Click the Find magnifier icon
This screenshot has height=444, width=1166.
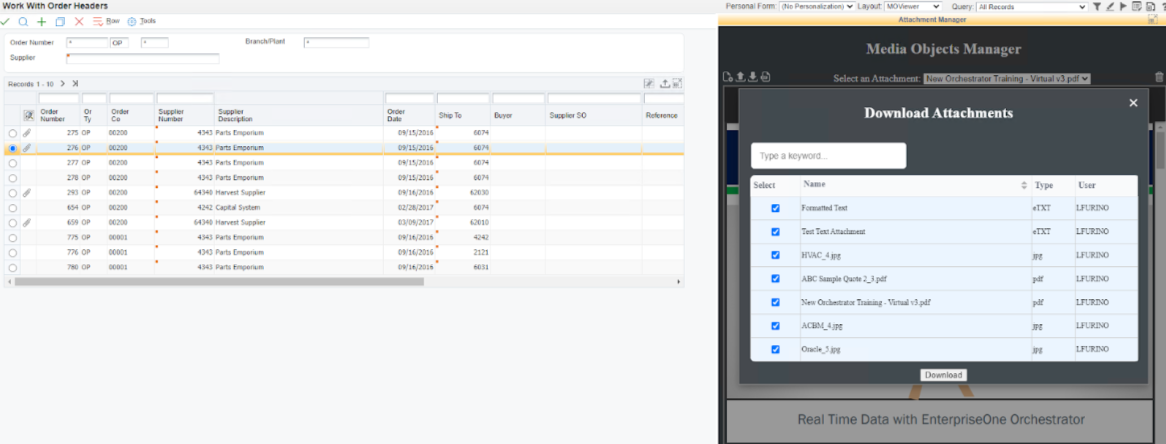23,21
